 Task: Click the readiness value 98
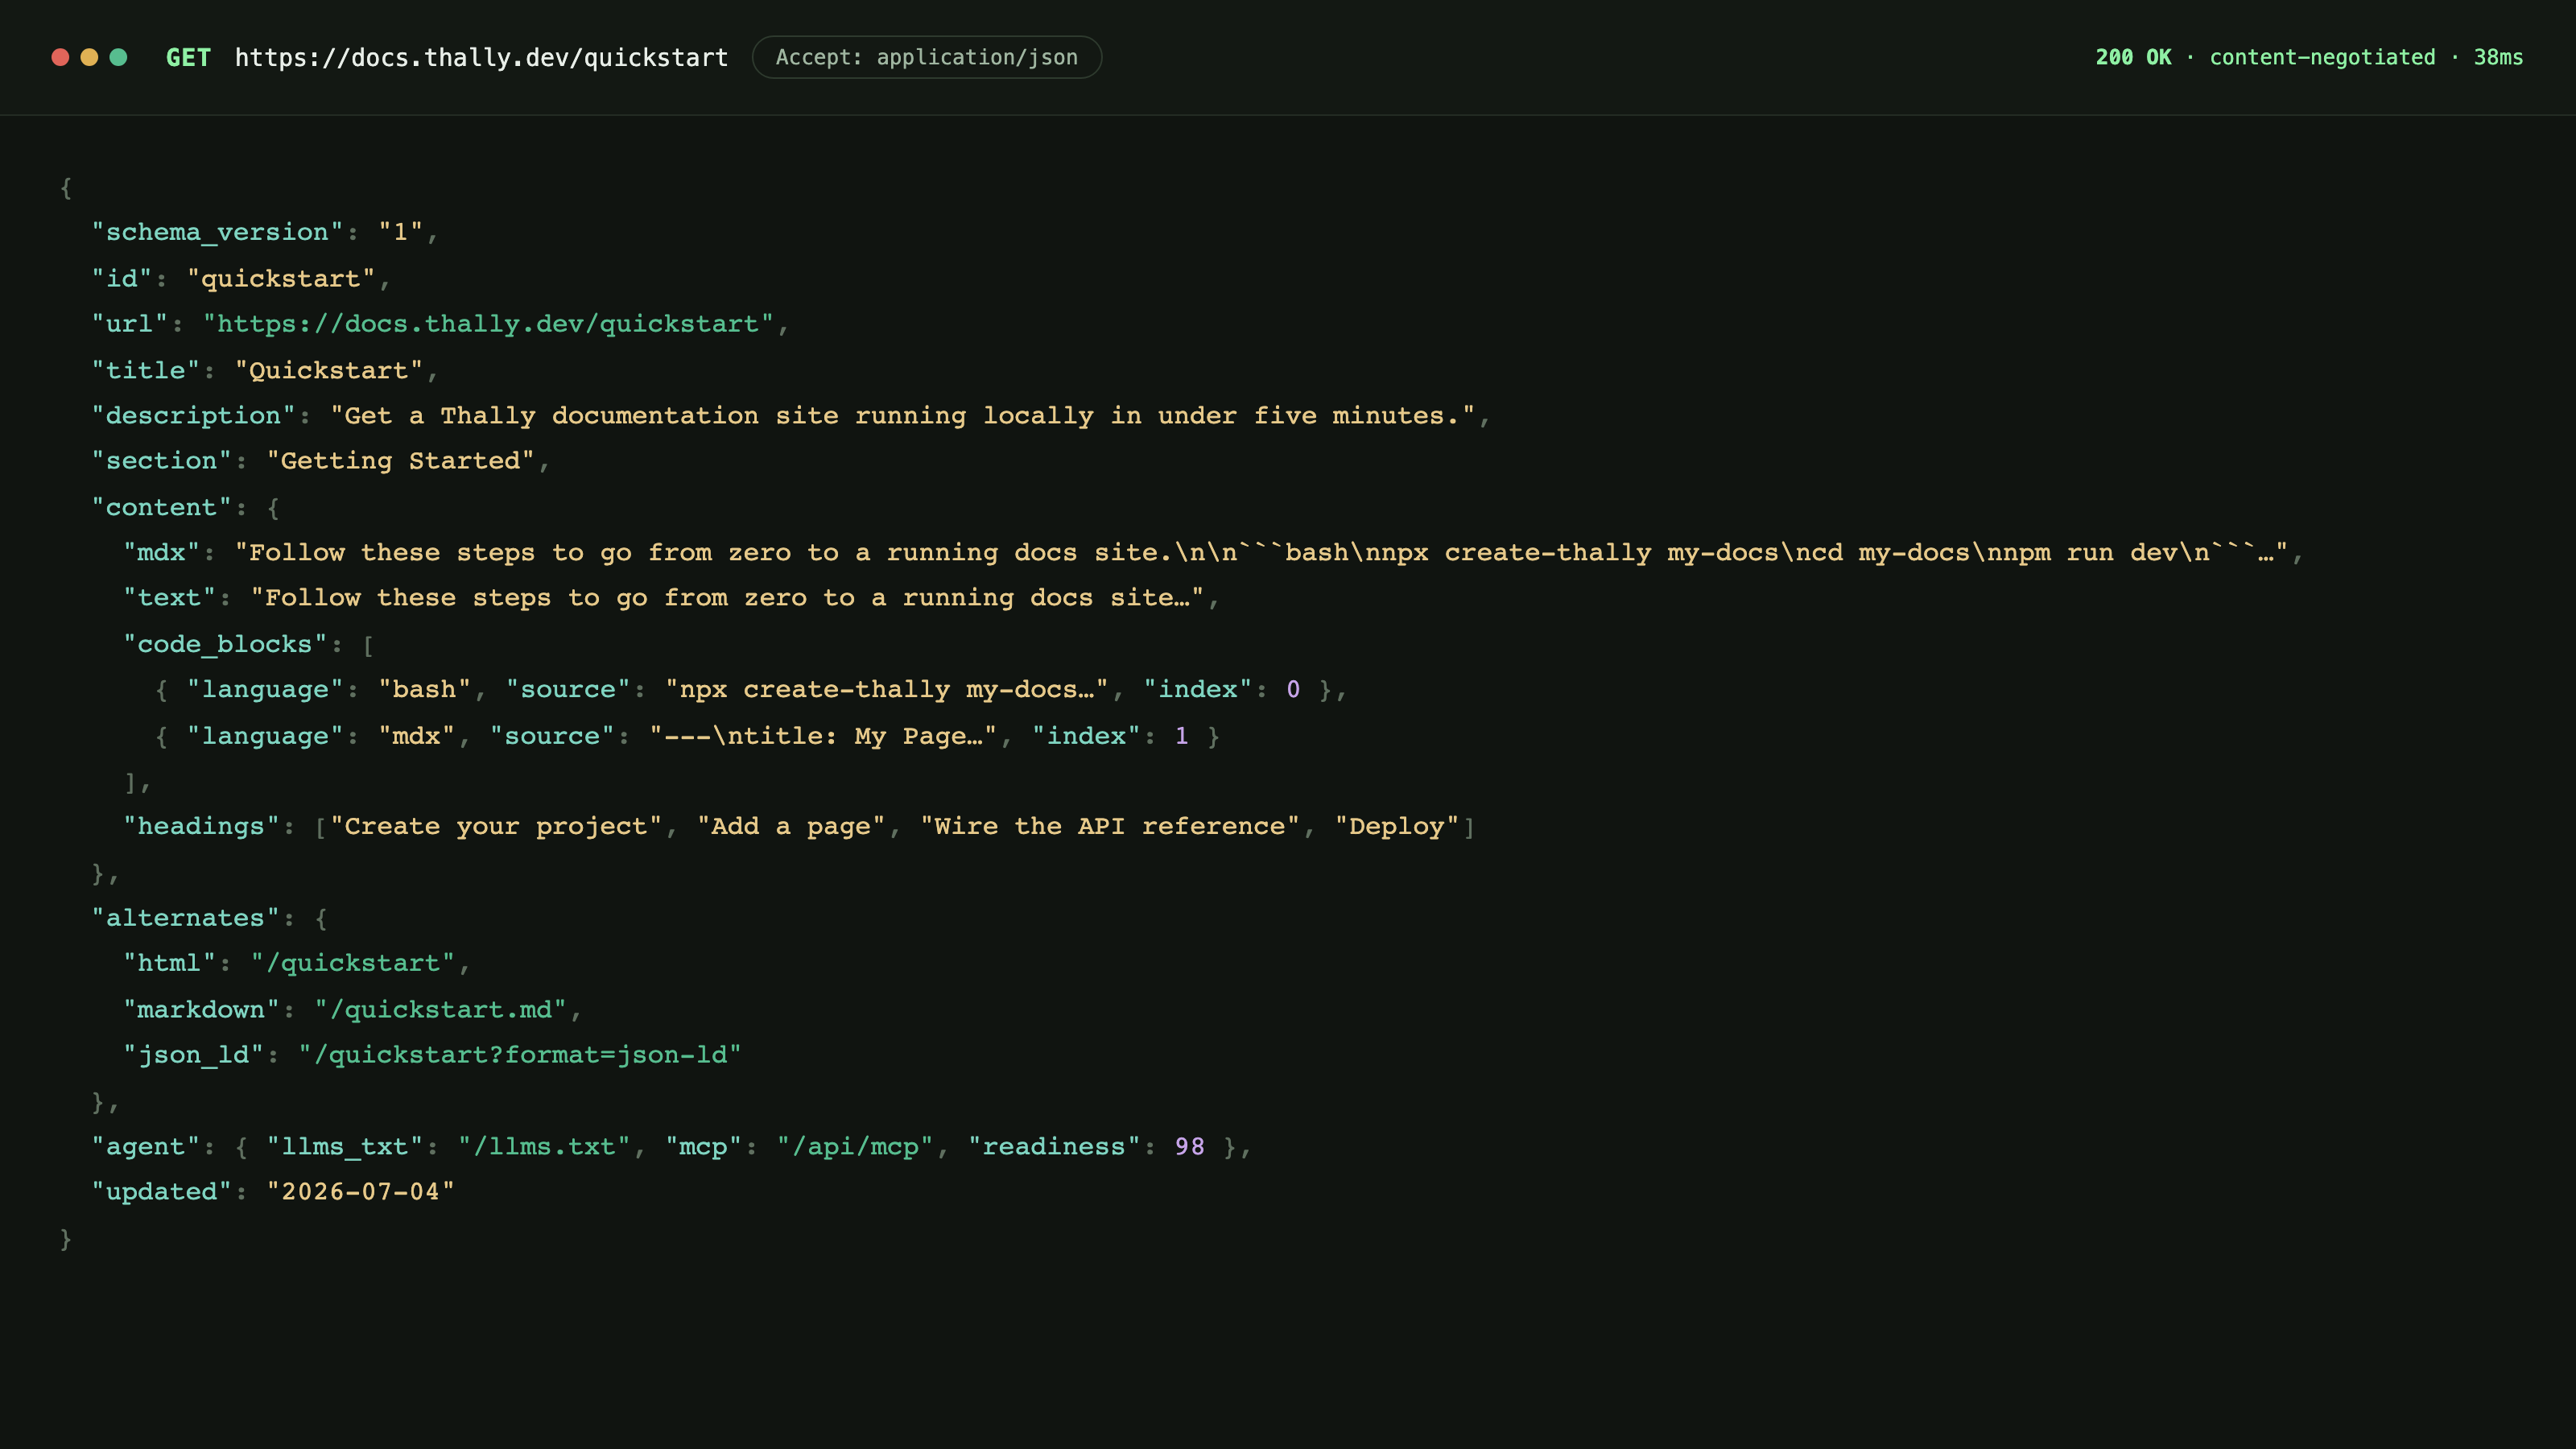point(1189,1146)
